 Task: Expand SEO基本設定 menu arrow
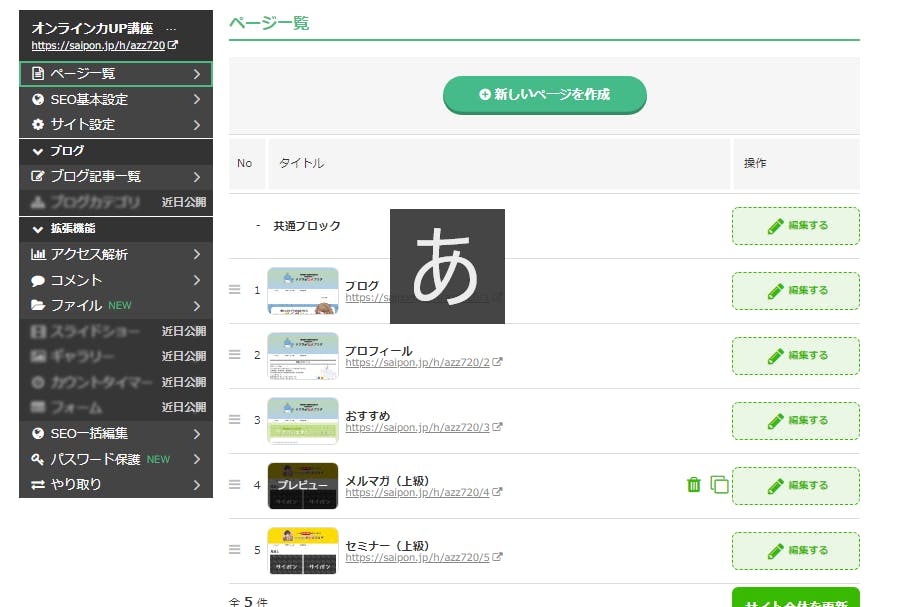[x=197, y=99]
